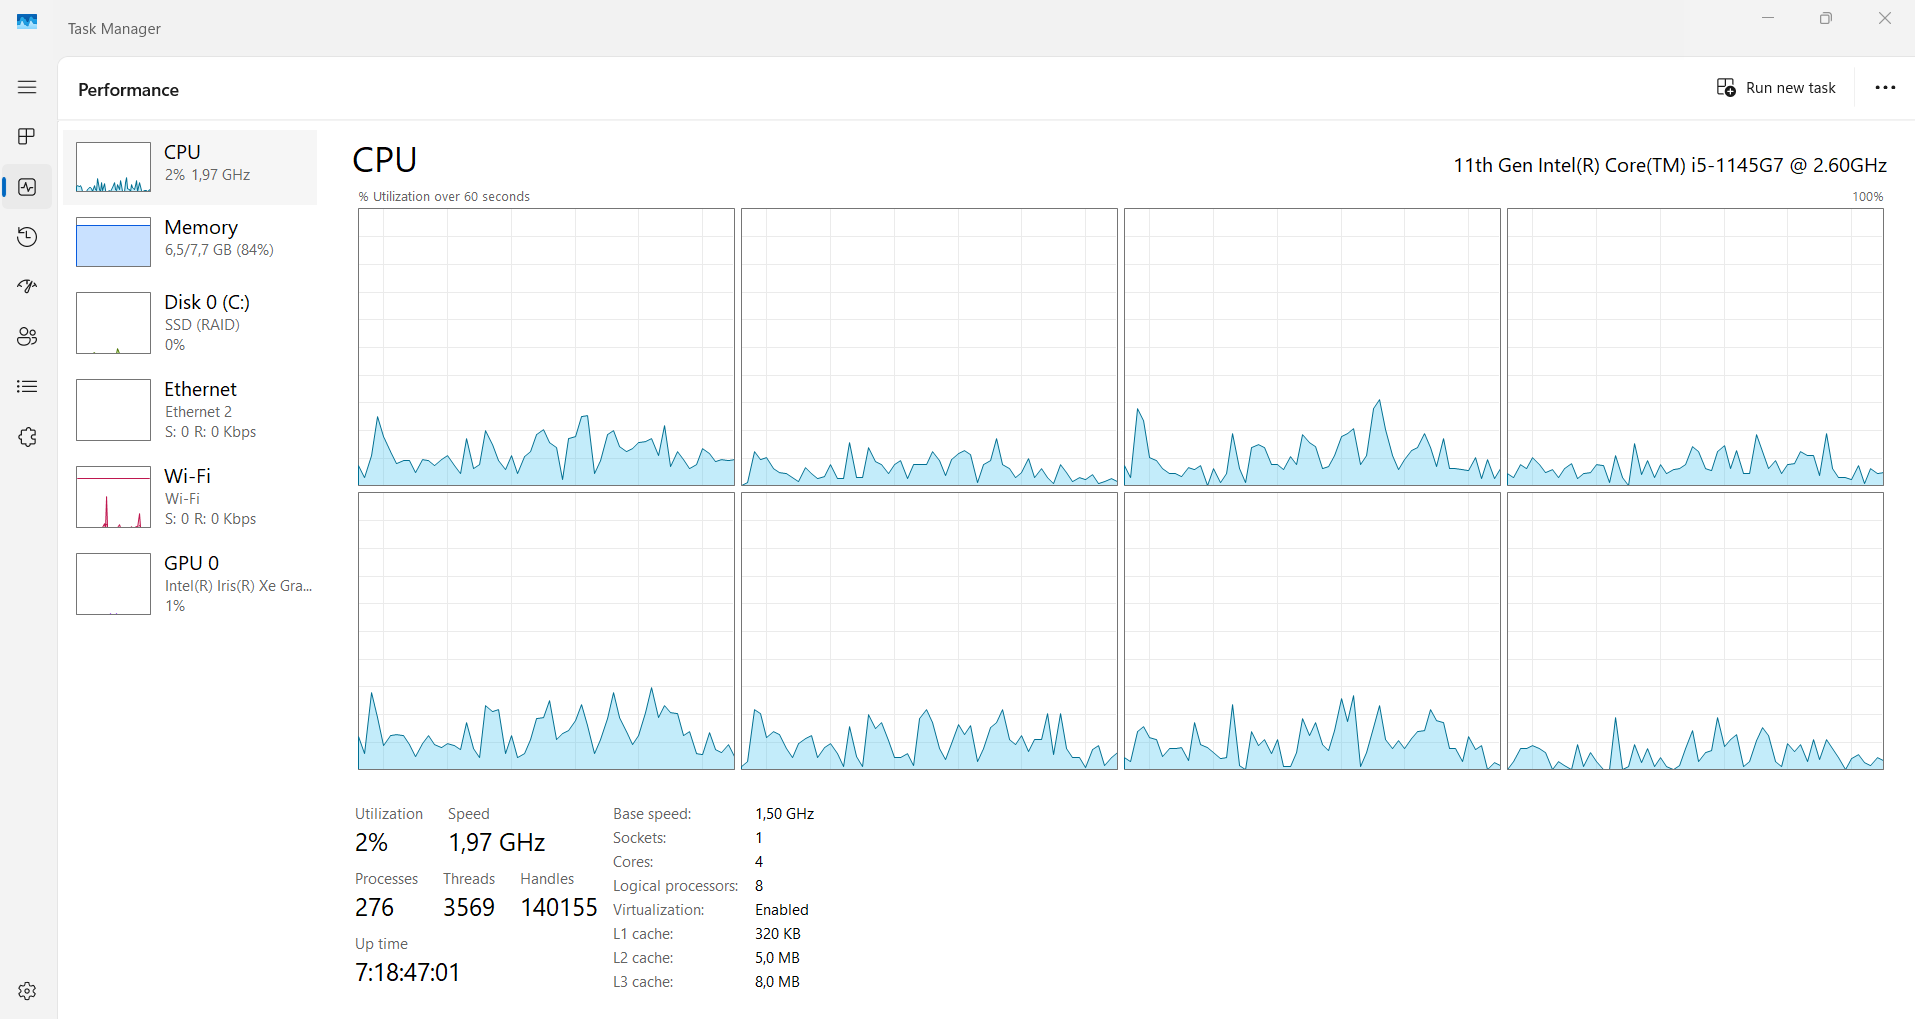Open the Details page icon
The width and height of the screenshot is (1915, 1019).
pos(27,386)
